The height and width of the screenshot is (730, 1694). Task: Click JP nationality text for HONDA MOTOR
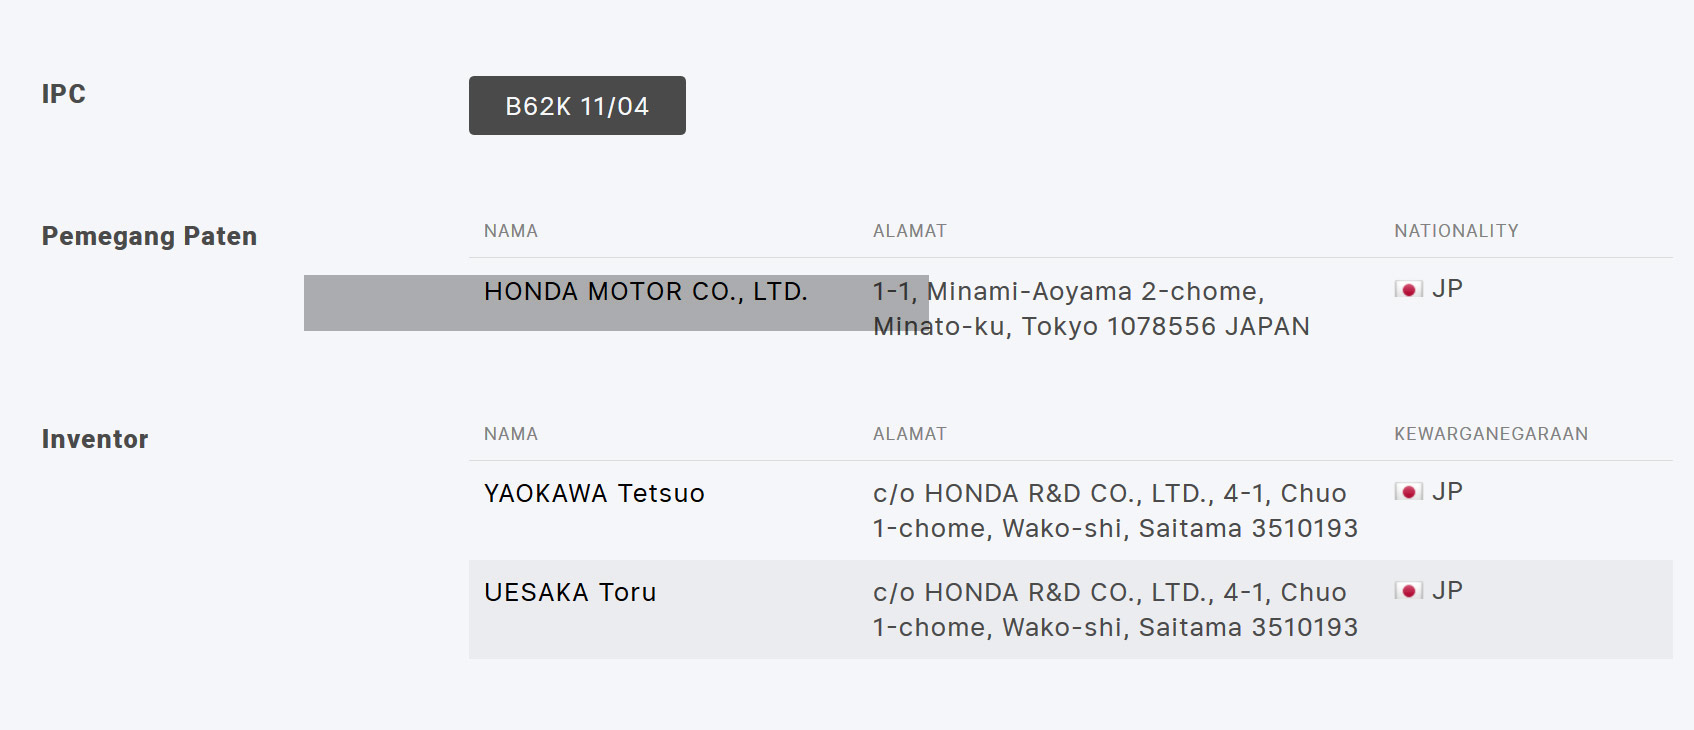1447,289
